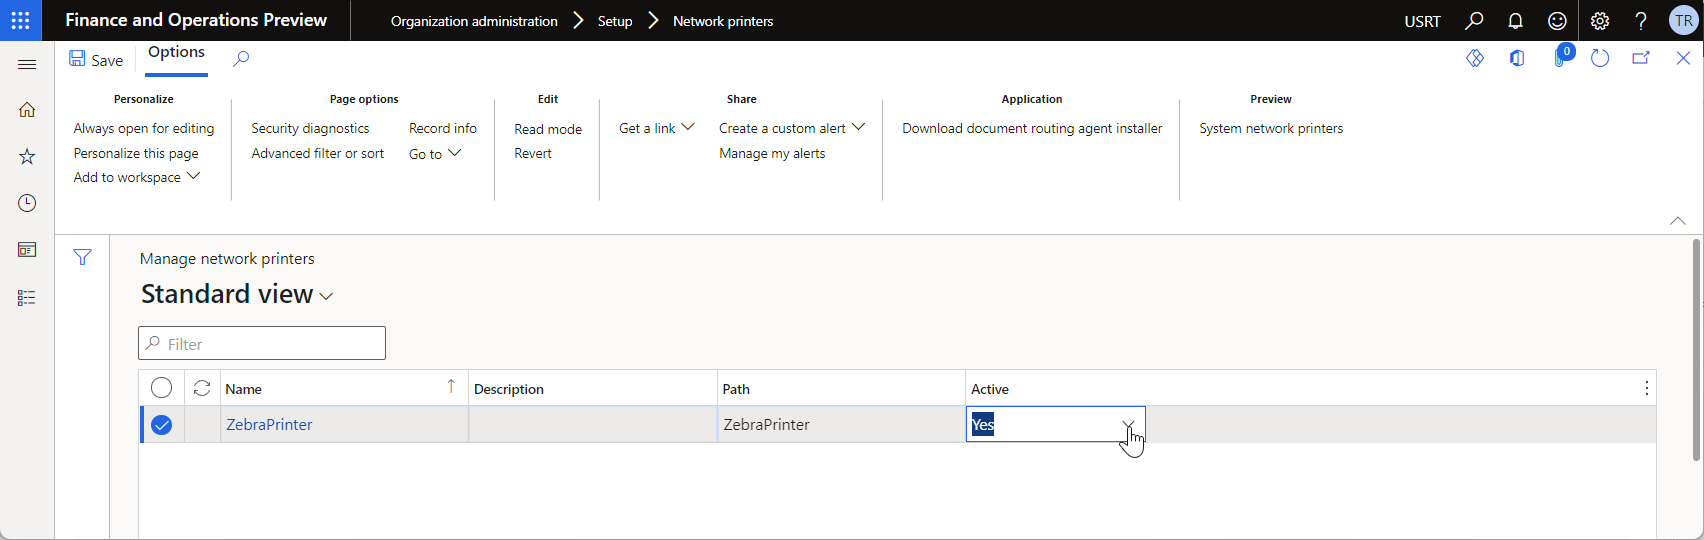The height and width of the screenshot is (540, 1704).
Task: Click the Save button
Action: tap(96, 60)
